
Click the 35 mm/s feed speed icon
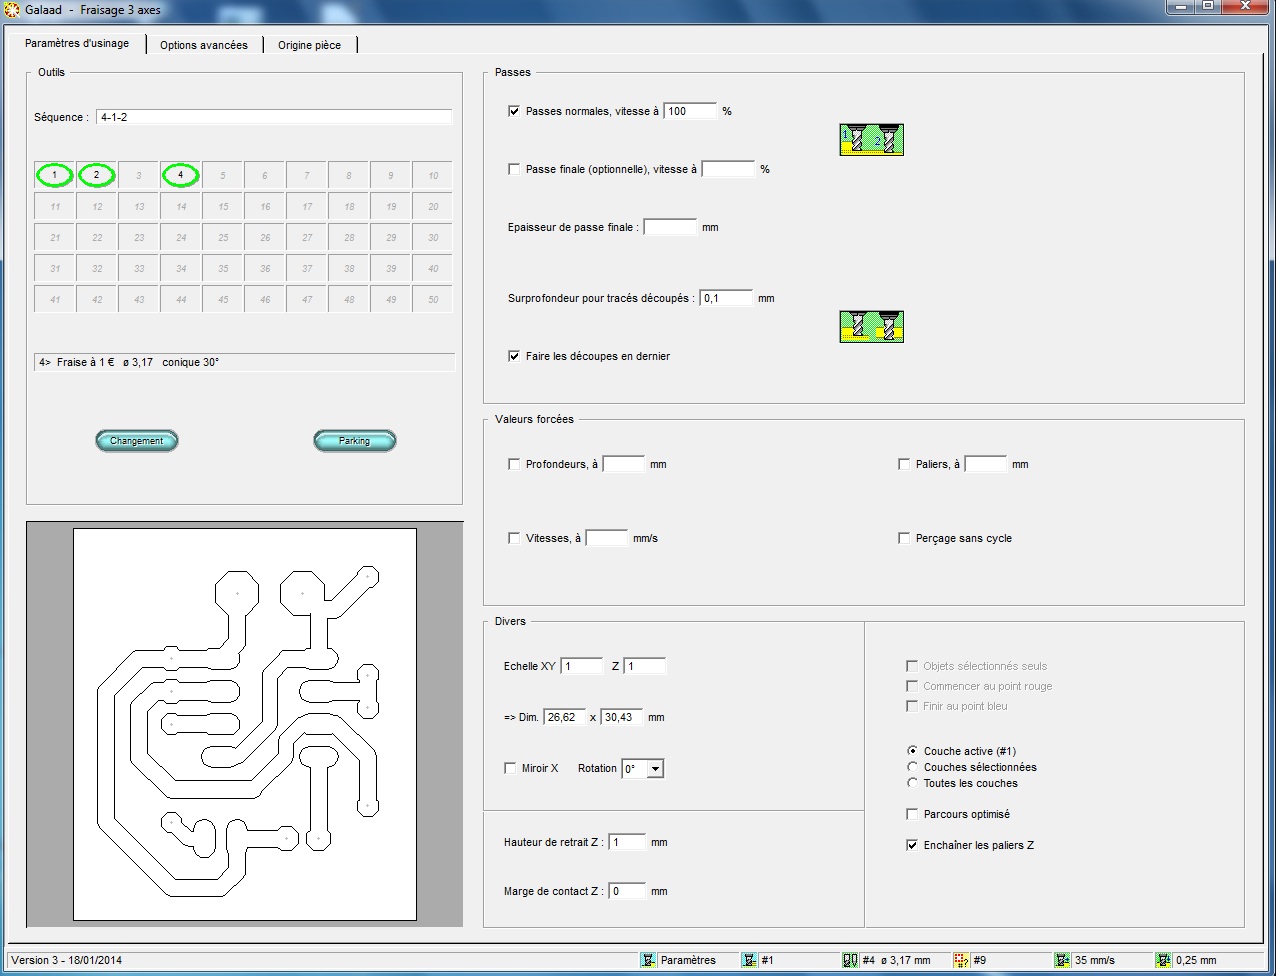1062,960
